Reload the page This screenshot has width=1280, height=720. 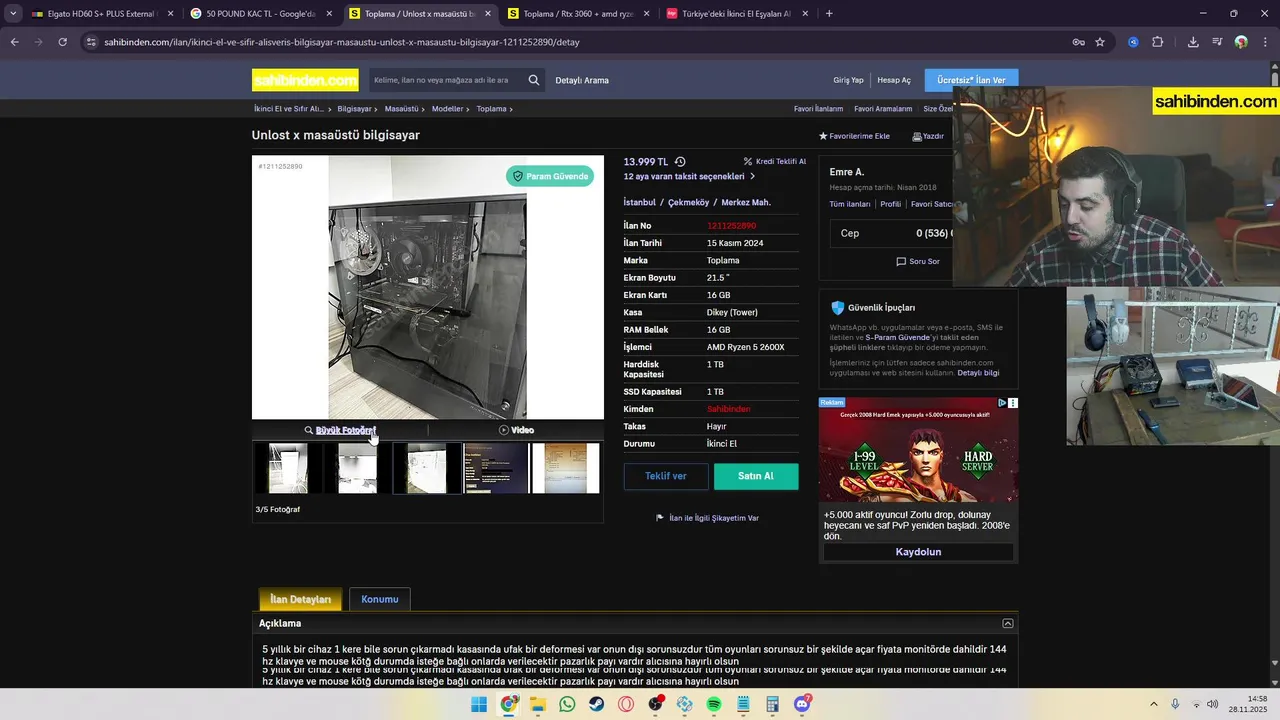pyautogui.click(x=62, y=42)
